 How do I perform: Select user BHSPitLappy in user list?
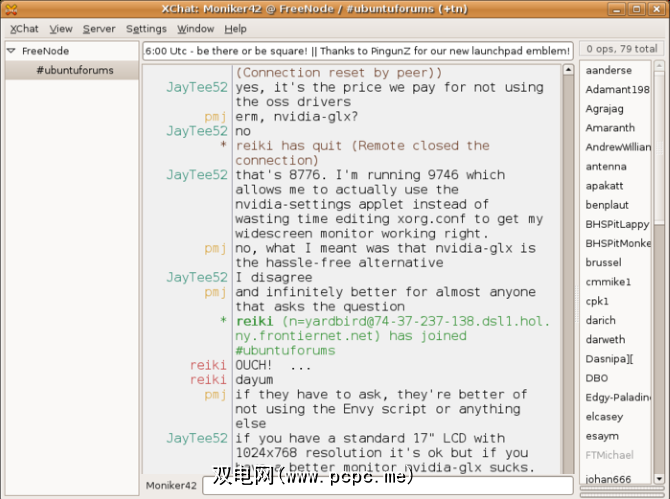point(617,224)
